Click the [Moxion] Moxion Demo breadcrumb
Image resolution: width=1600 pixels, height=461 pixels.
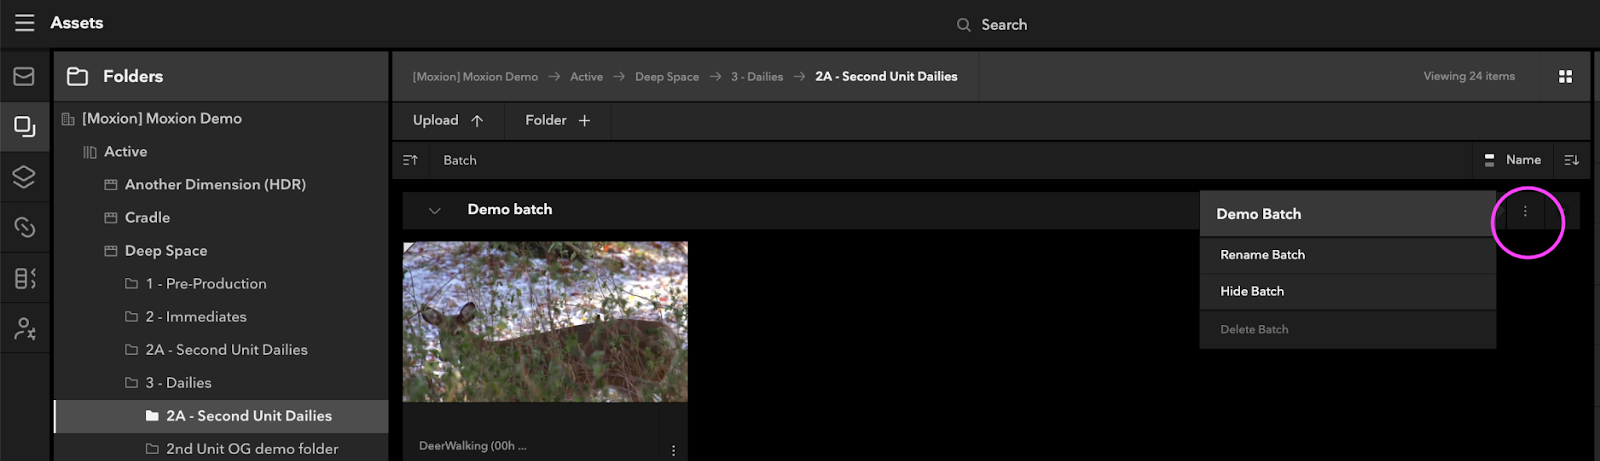click(x=475, y=77)
